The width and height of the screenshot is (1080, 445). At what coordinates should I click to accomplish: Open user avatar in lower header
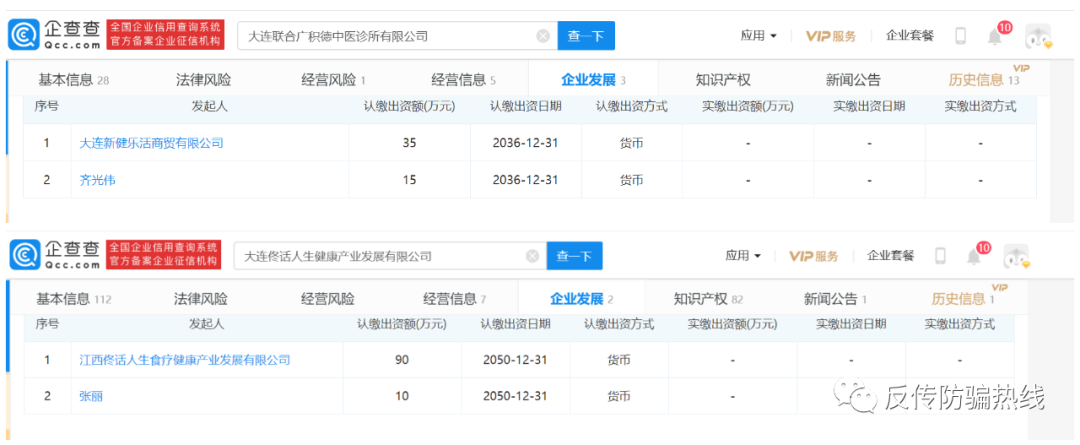1017,256
